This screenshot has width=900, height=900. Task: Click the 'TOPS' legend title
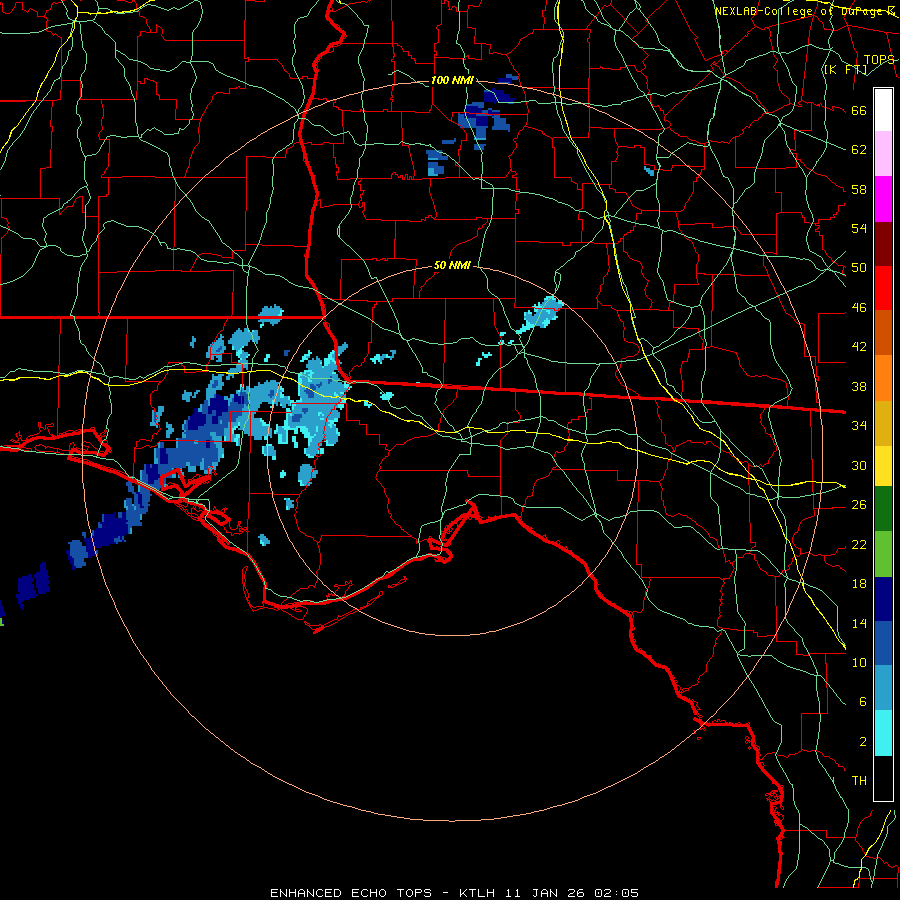pos(879,59)
